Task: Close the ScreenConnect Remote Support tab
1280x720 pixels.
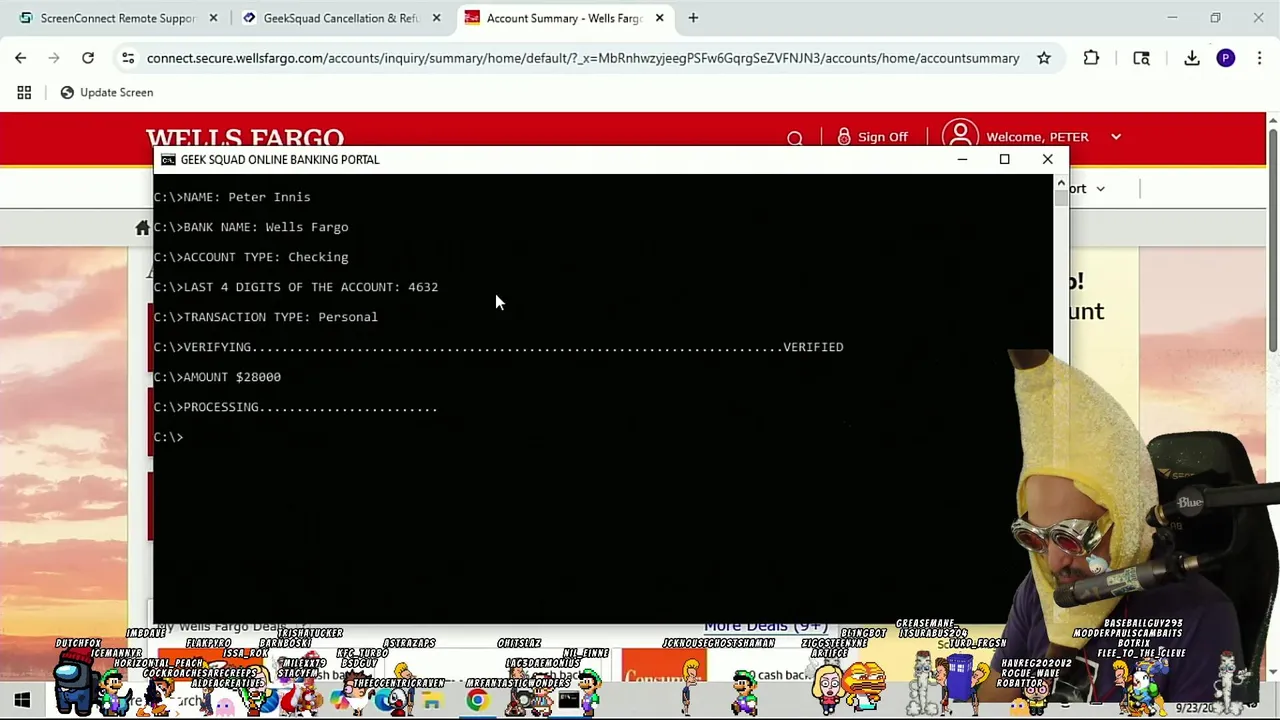Action: (x=213, y=18)
